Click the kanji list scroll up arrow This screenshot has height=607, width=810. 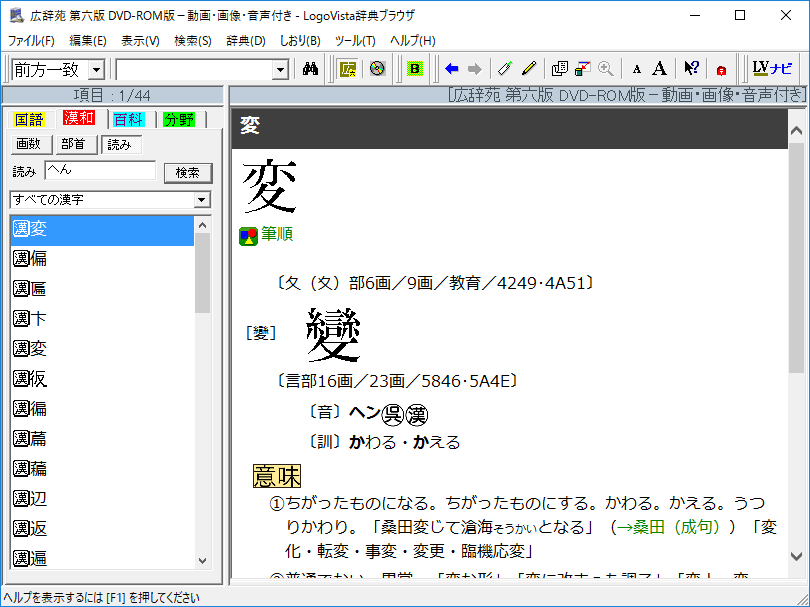coord(202,225)
